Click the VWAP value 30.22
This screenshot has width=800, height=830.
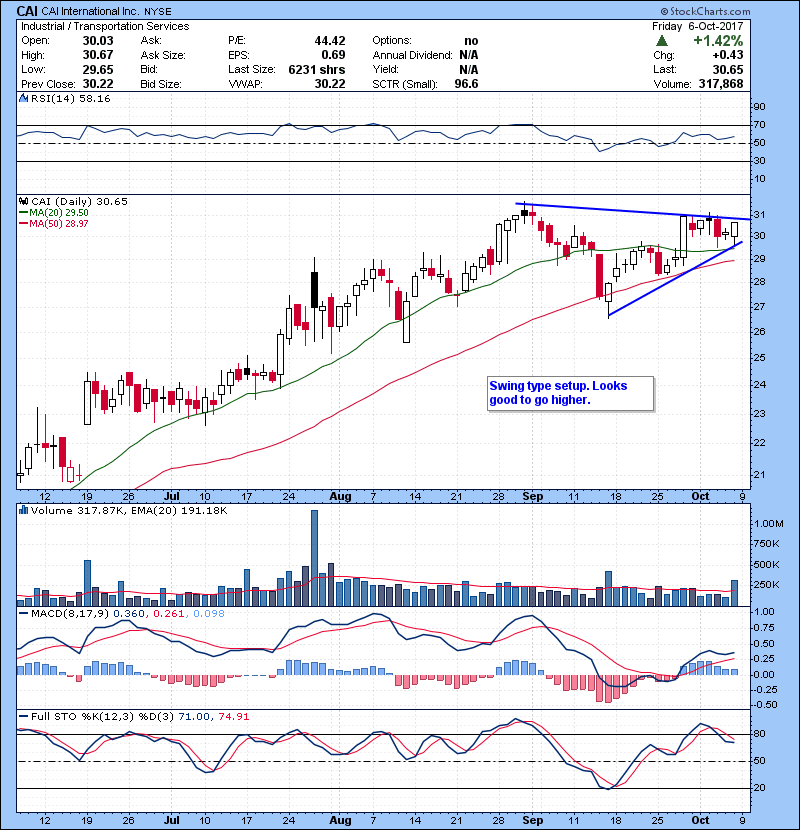[330, 84]
